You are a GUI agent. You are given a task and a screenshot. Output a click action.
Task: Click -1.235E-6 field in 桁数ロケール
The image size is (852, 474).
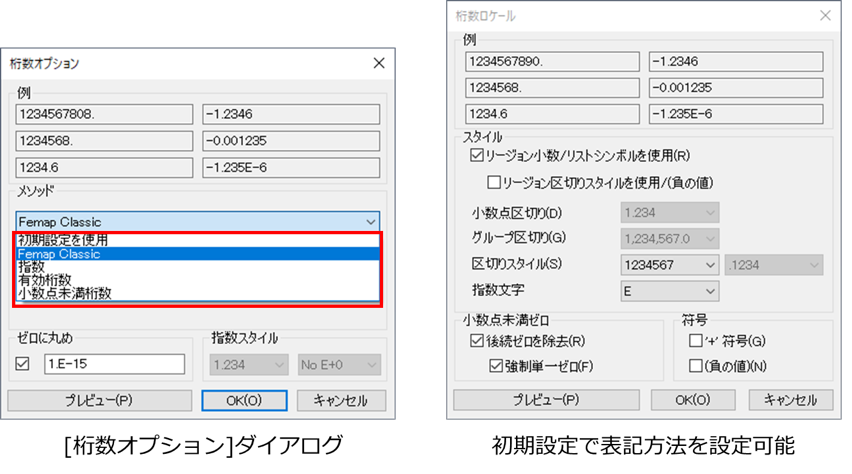(x=736, y=114)
